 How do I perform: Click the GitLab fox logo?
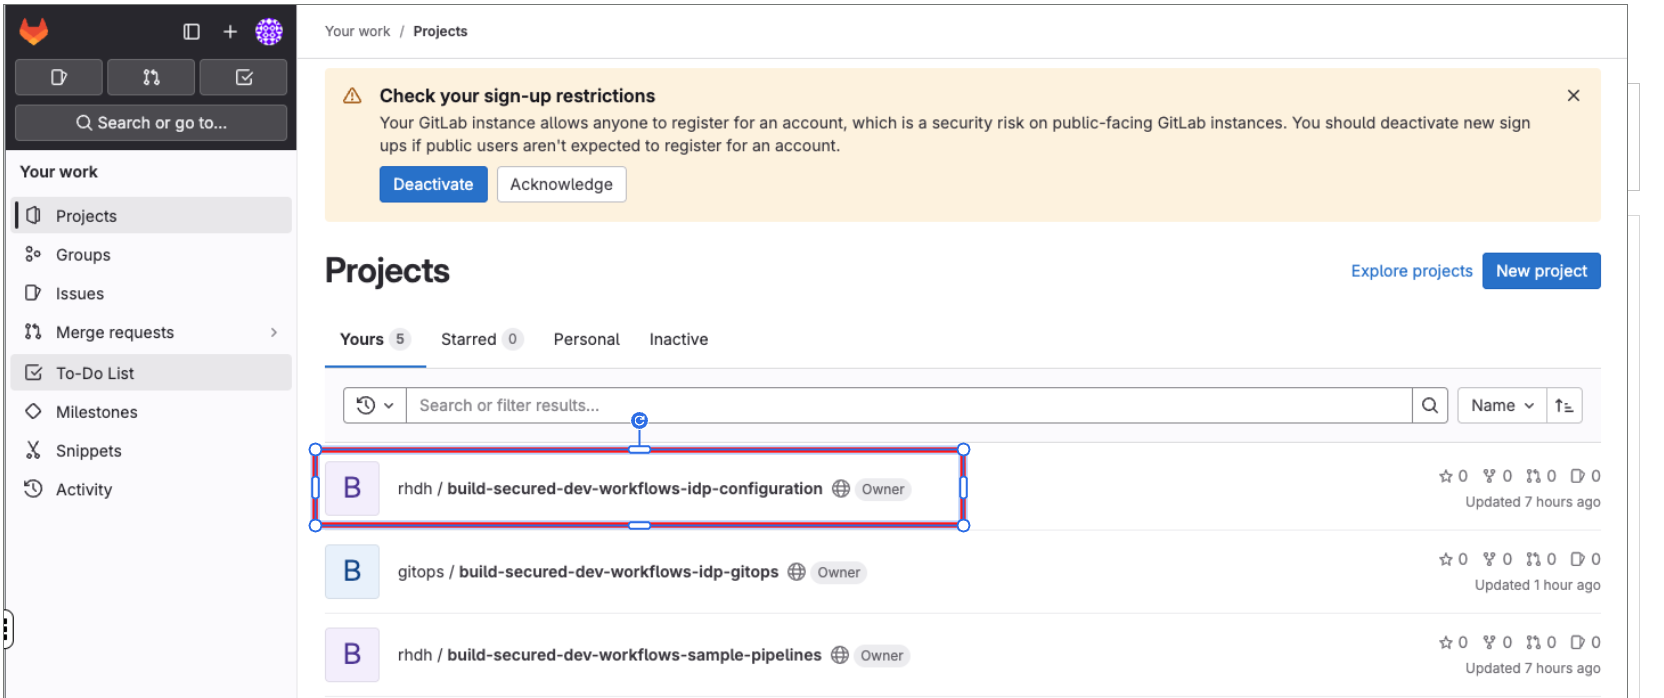34,32
